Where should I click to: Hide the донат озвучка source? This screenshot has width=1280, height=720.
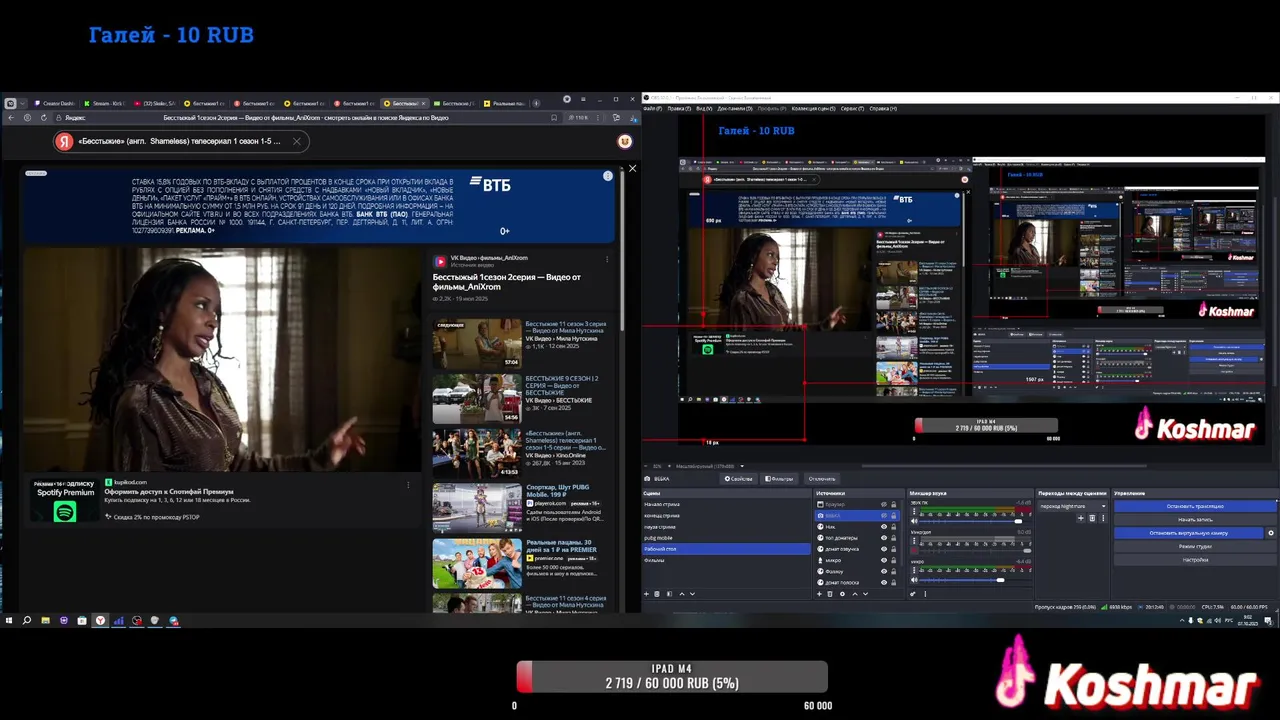click(884, 549)
